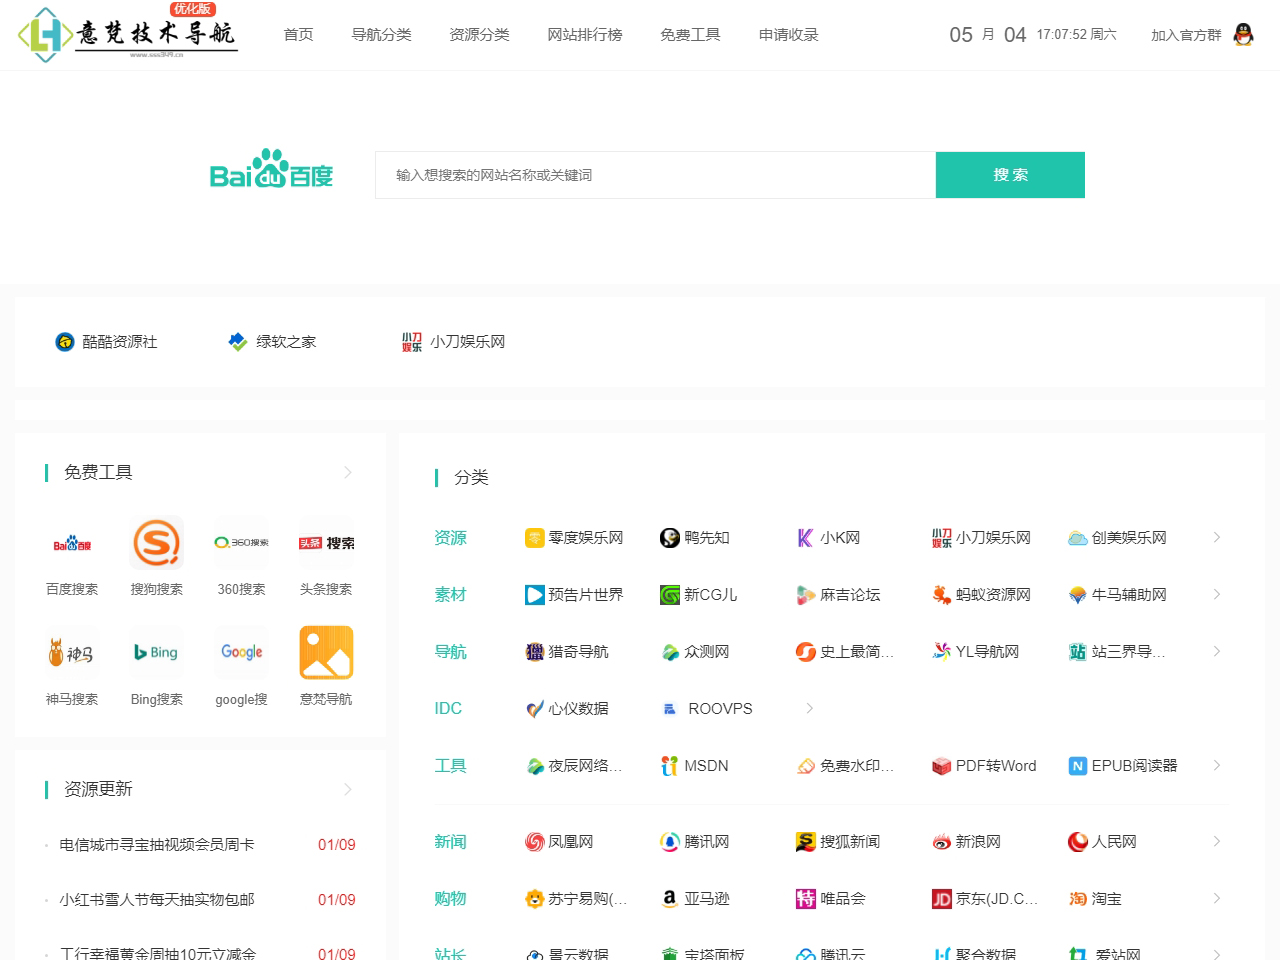
Task: Select the Baidu search engine icon
Action: point(71,543)
